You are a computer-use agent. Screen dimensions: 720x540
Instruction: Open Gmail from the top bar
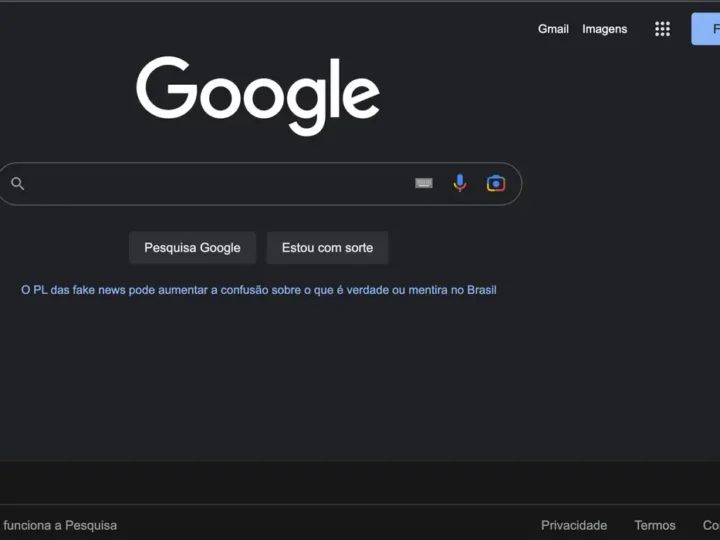click(553, 29)
